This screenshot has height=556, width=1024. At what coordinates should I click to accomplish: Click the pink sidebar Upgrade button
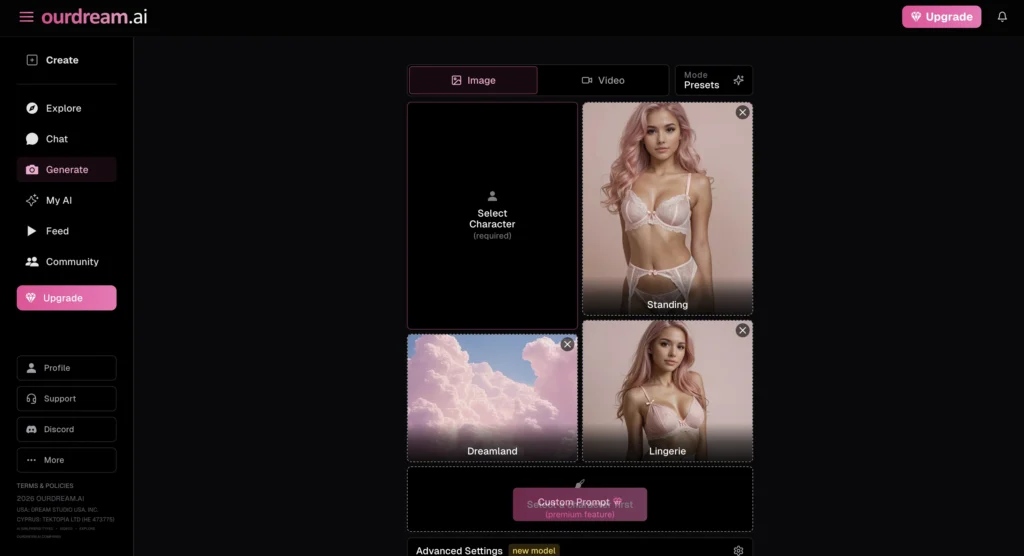click(x=66, y=298)
